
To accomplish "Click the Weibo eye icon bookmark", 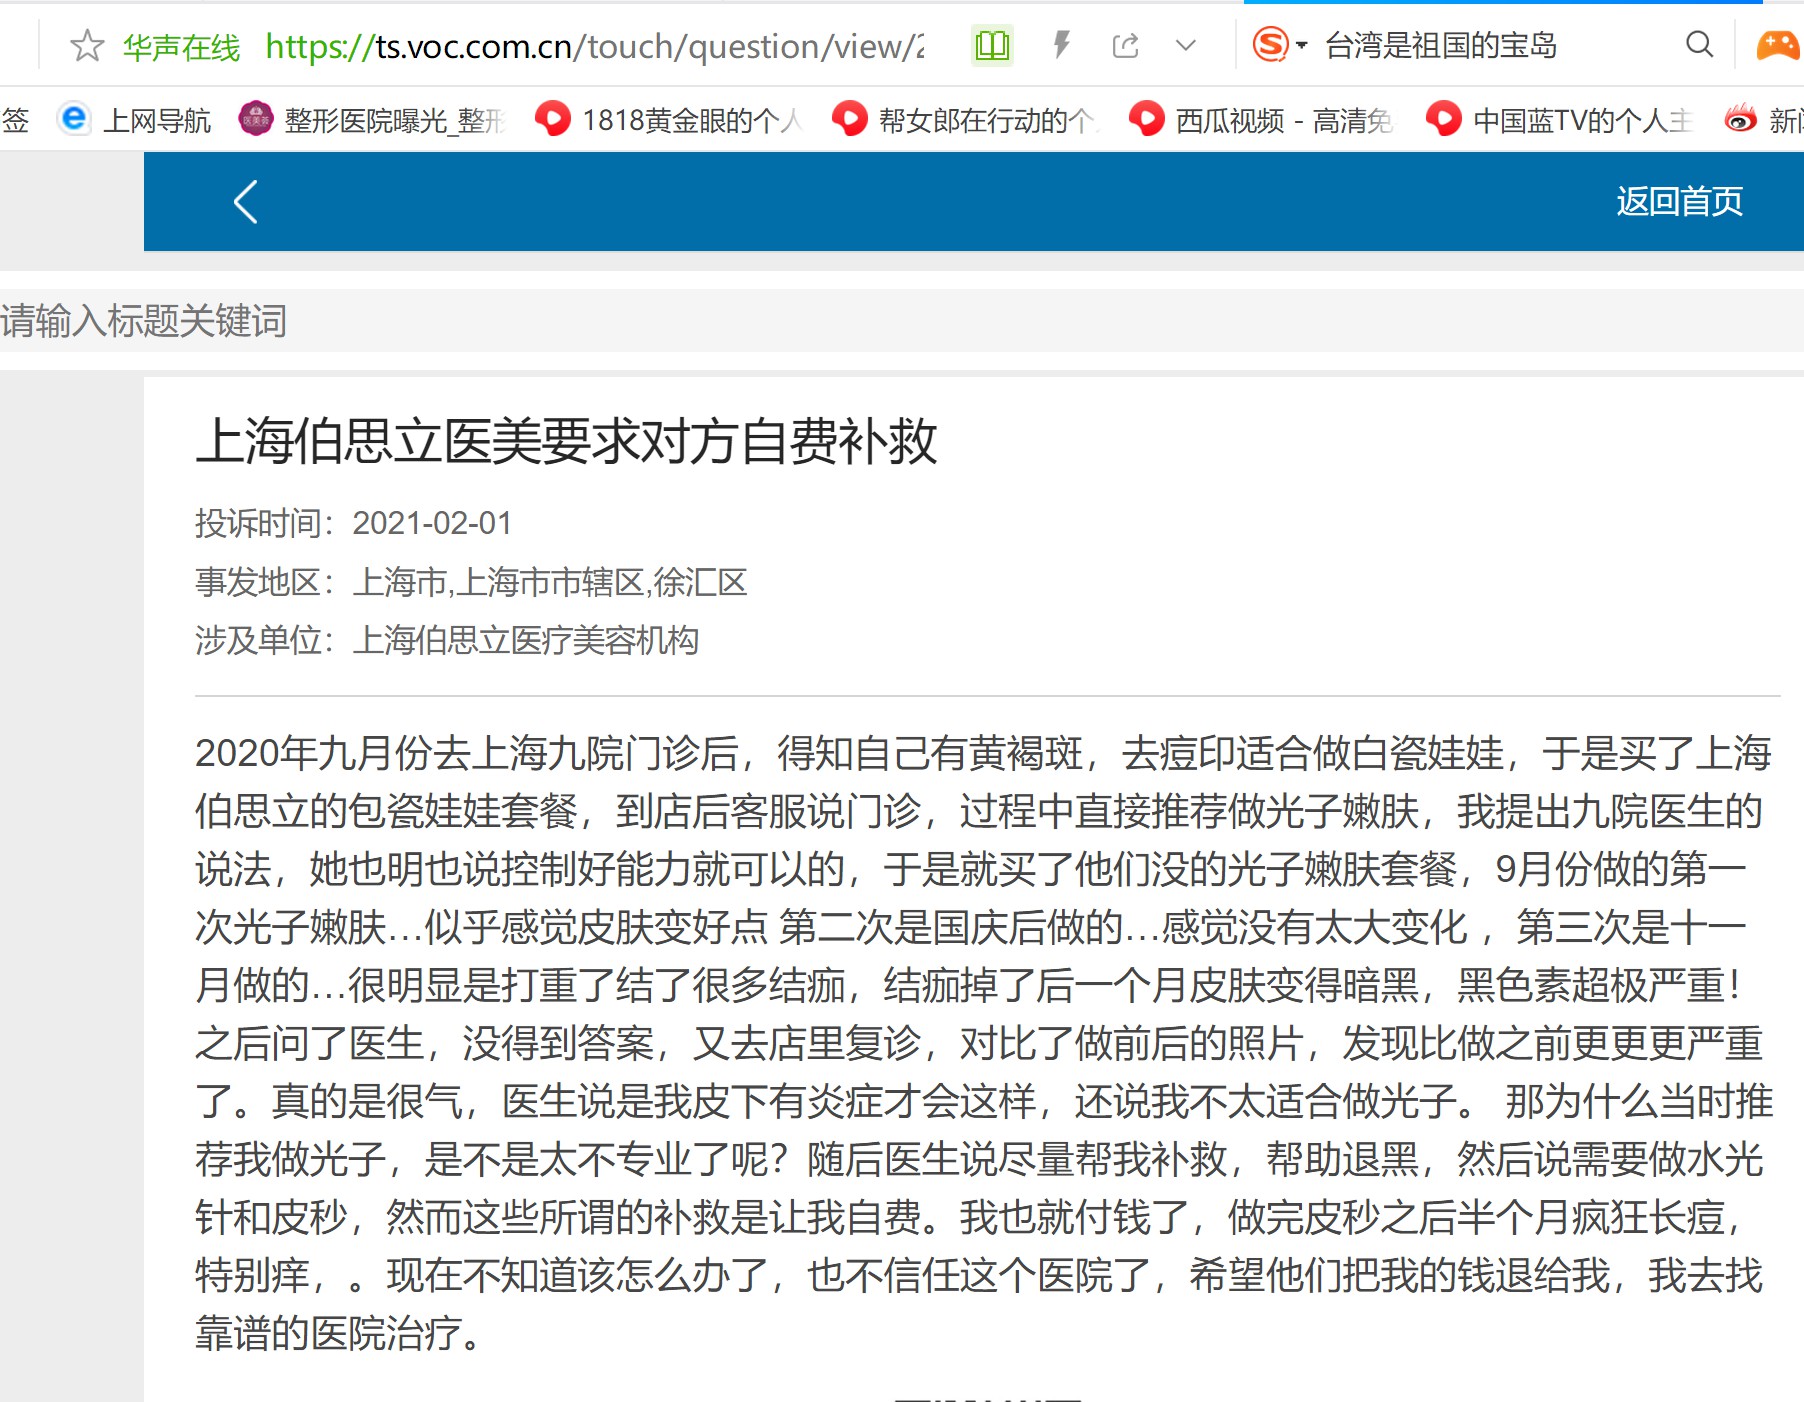I will click(x=1741, y=120).
